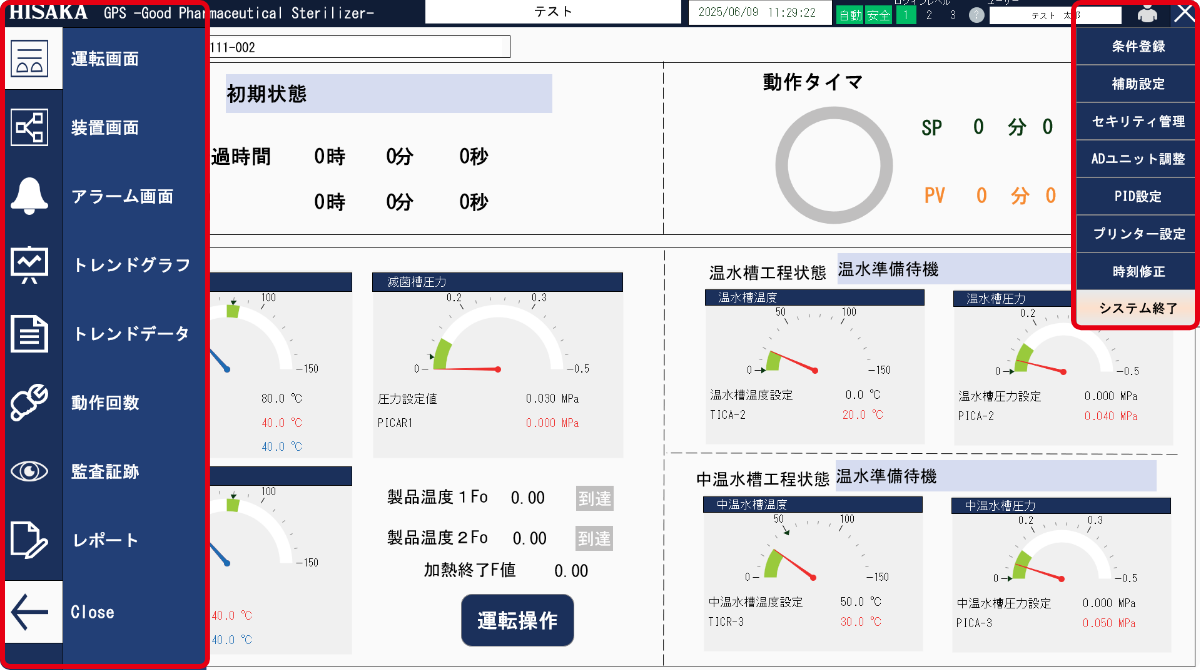This screenshot has width=1200, height=670.
Task: Toggle the green 安全 status indicator
Action: [878, 16]
